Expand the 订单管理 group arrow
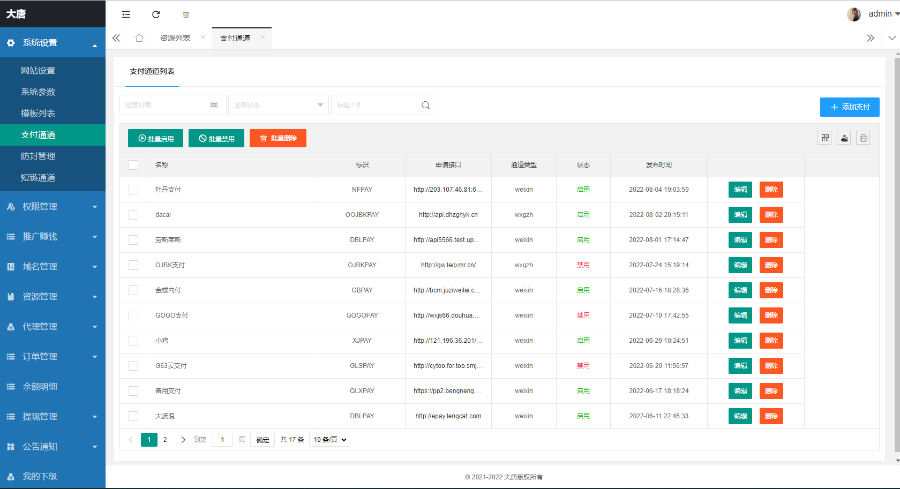 [x=95, y=356]
